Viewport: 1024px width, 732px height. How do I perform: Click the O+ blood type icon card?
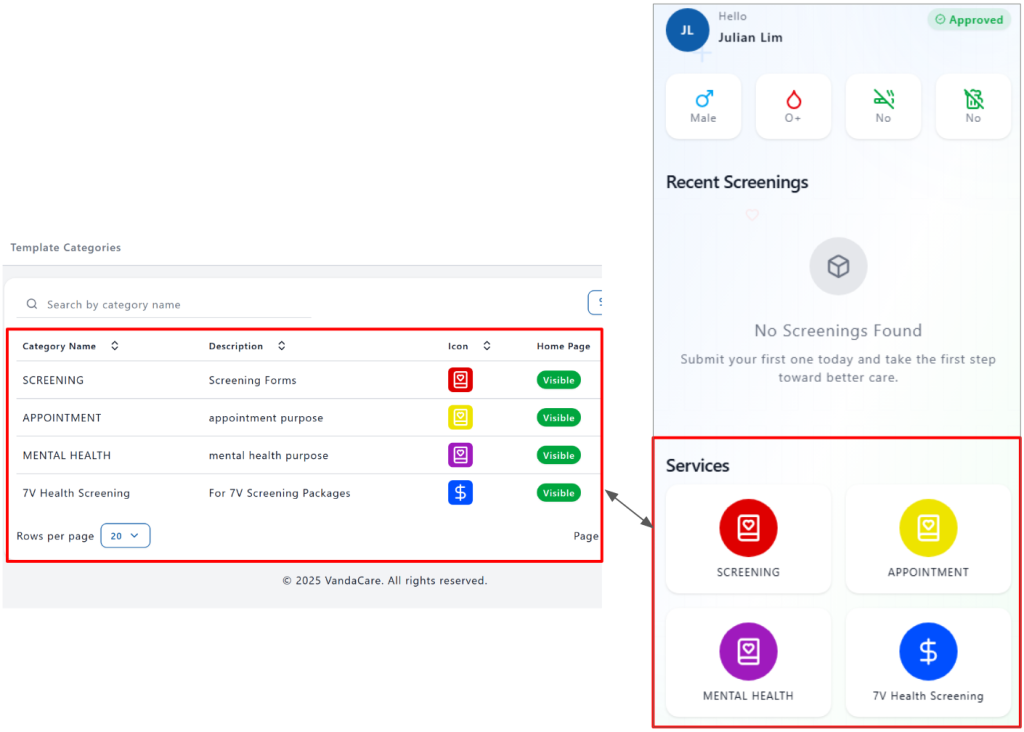(793, 106)
